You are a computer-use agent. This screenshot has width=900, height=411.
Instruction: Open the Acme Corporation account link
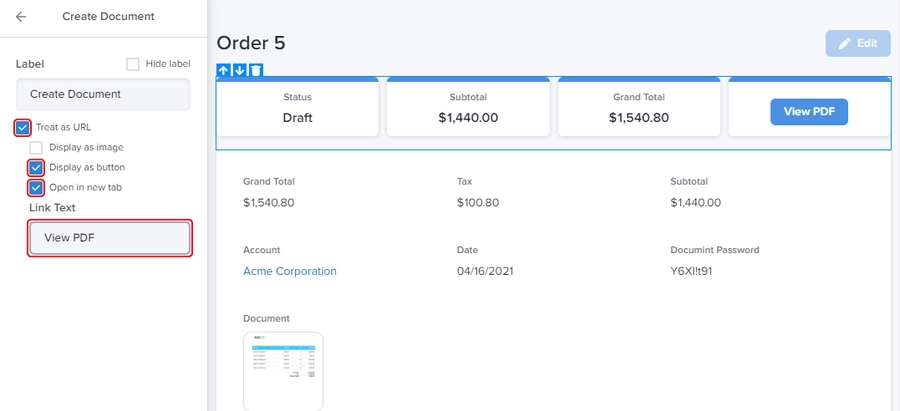pos(290,271)
